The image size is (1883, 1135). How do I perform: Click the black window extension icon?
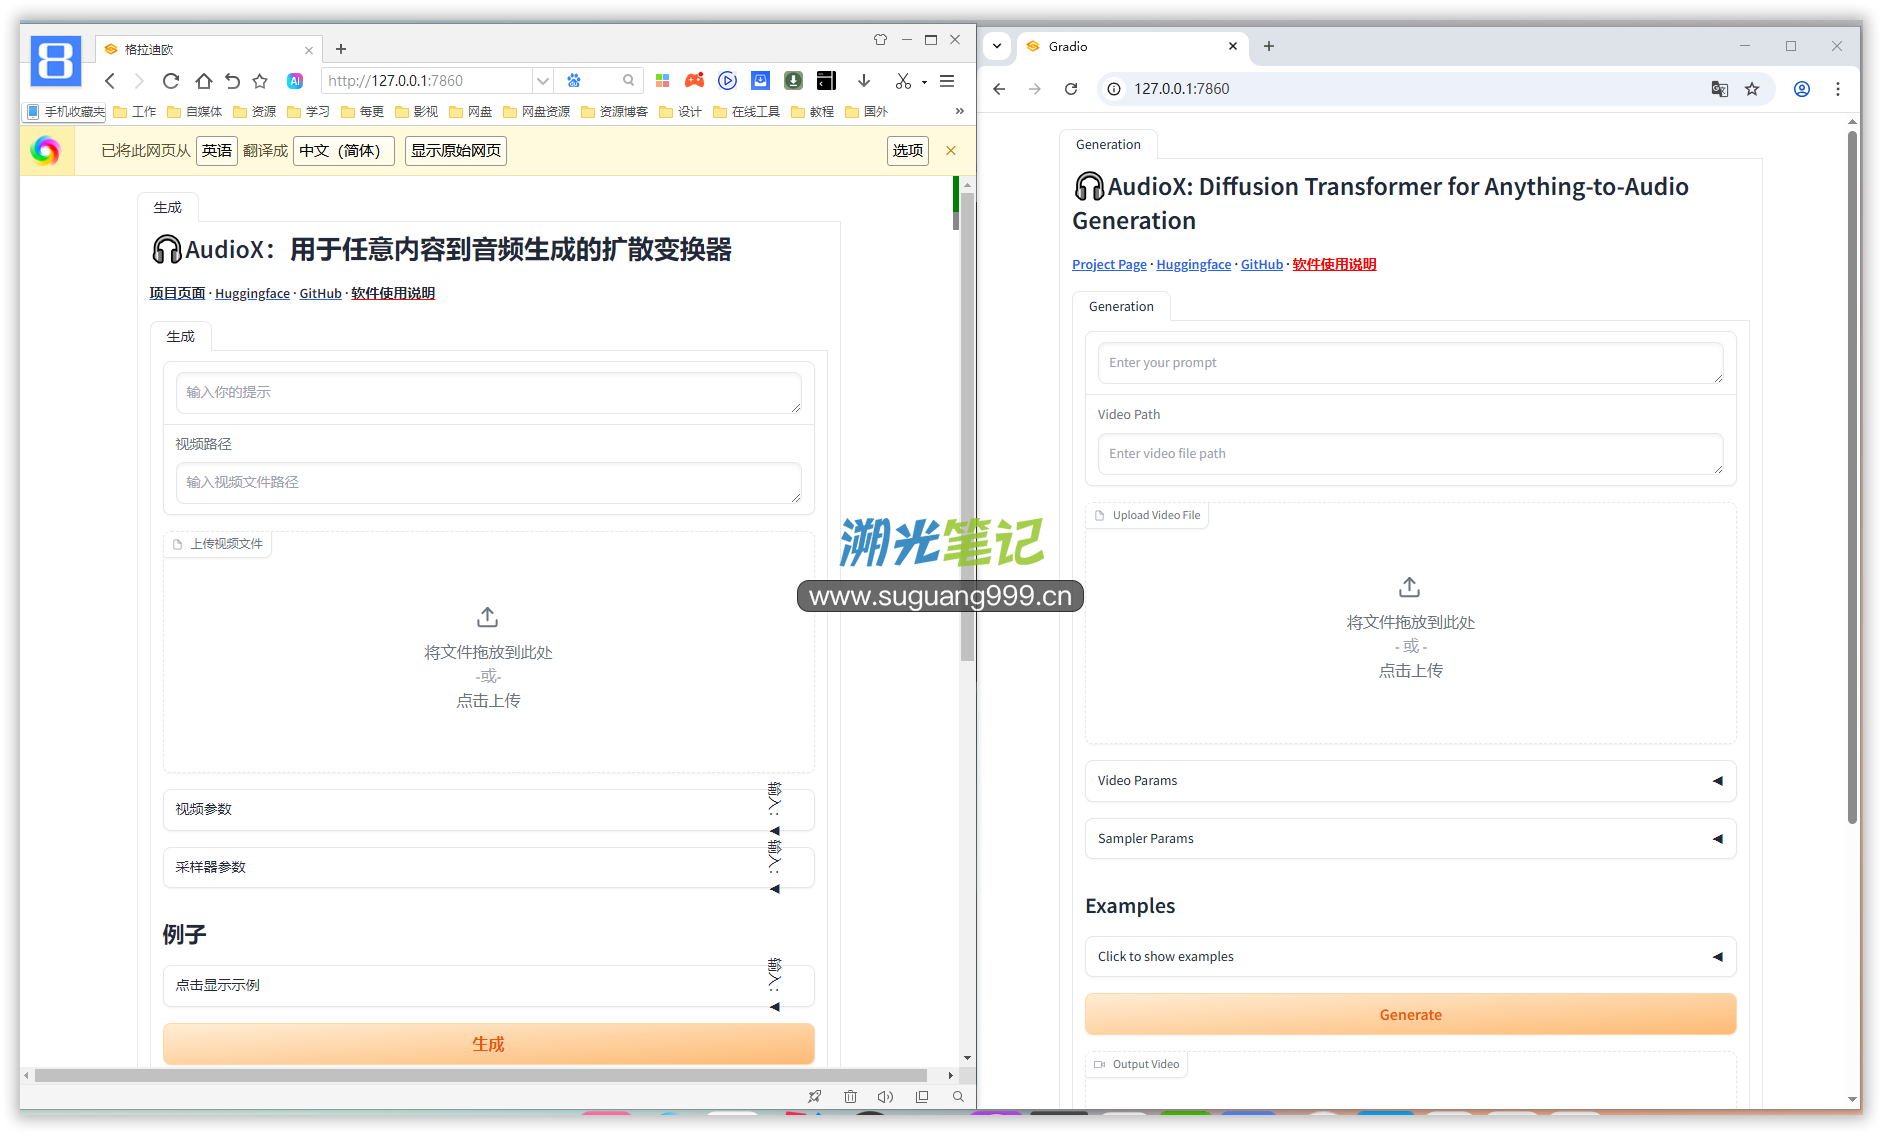pyautogui.click(x=826, y=80)
